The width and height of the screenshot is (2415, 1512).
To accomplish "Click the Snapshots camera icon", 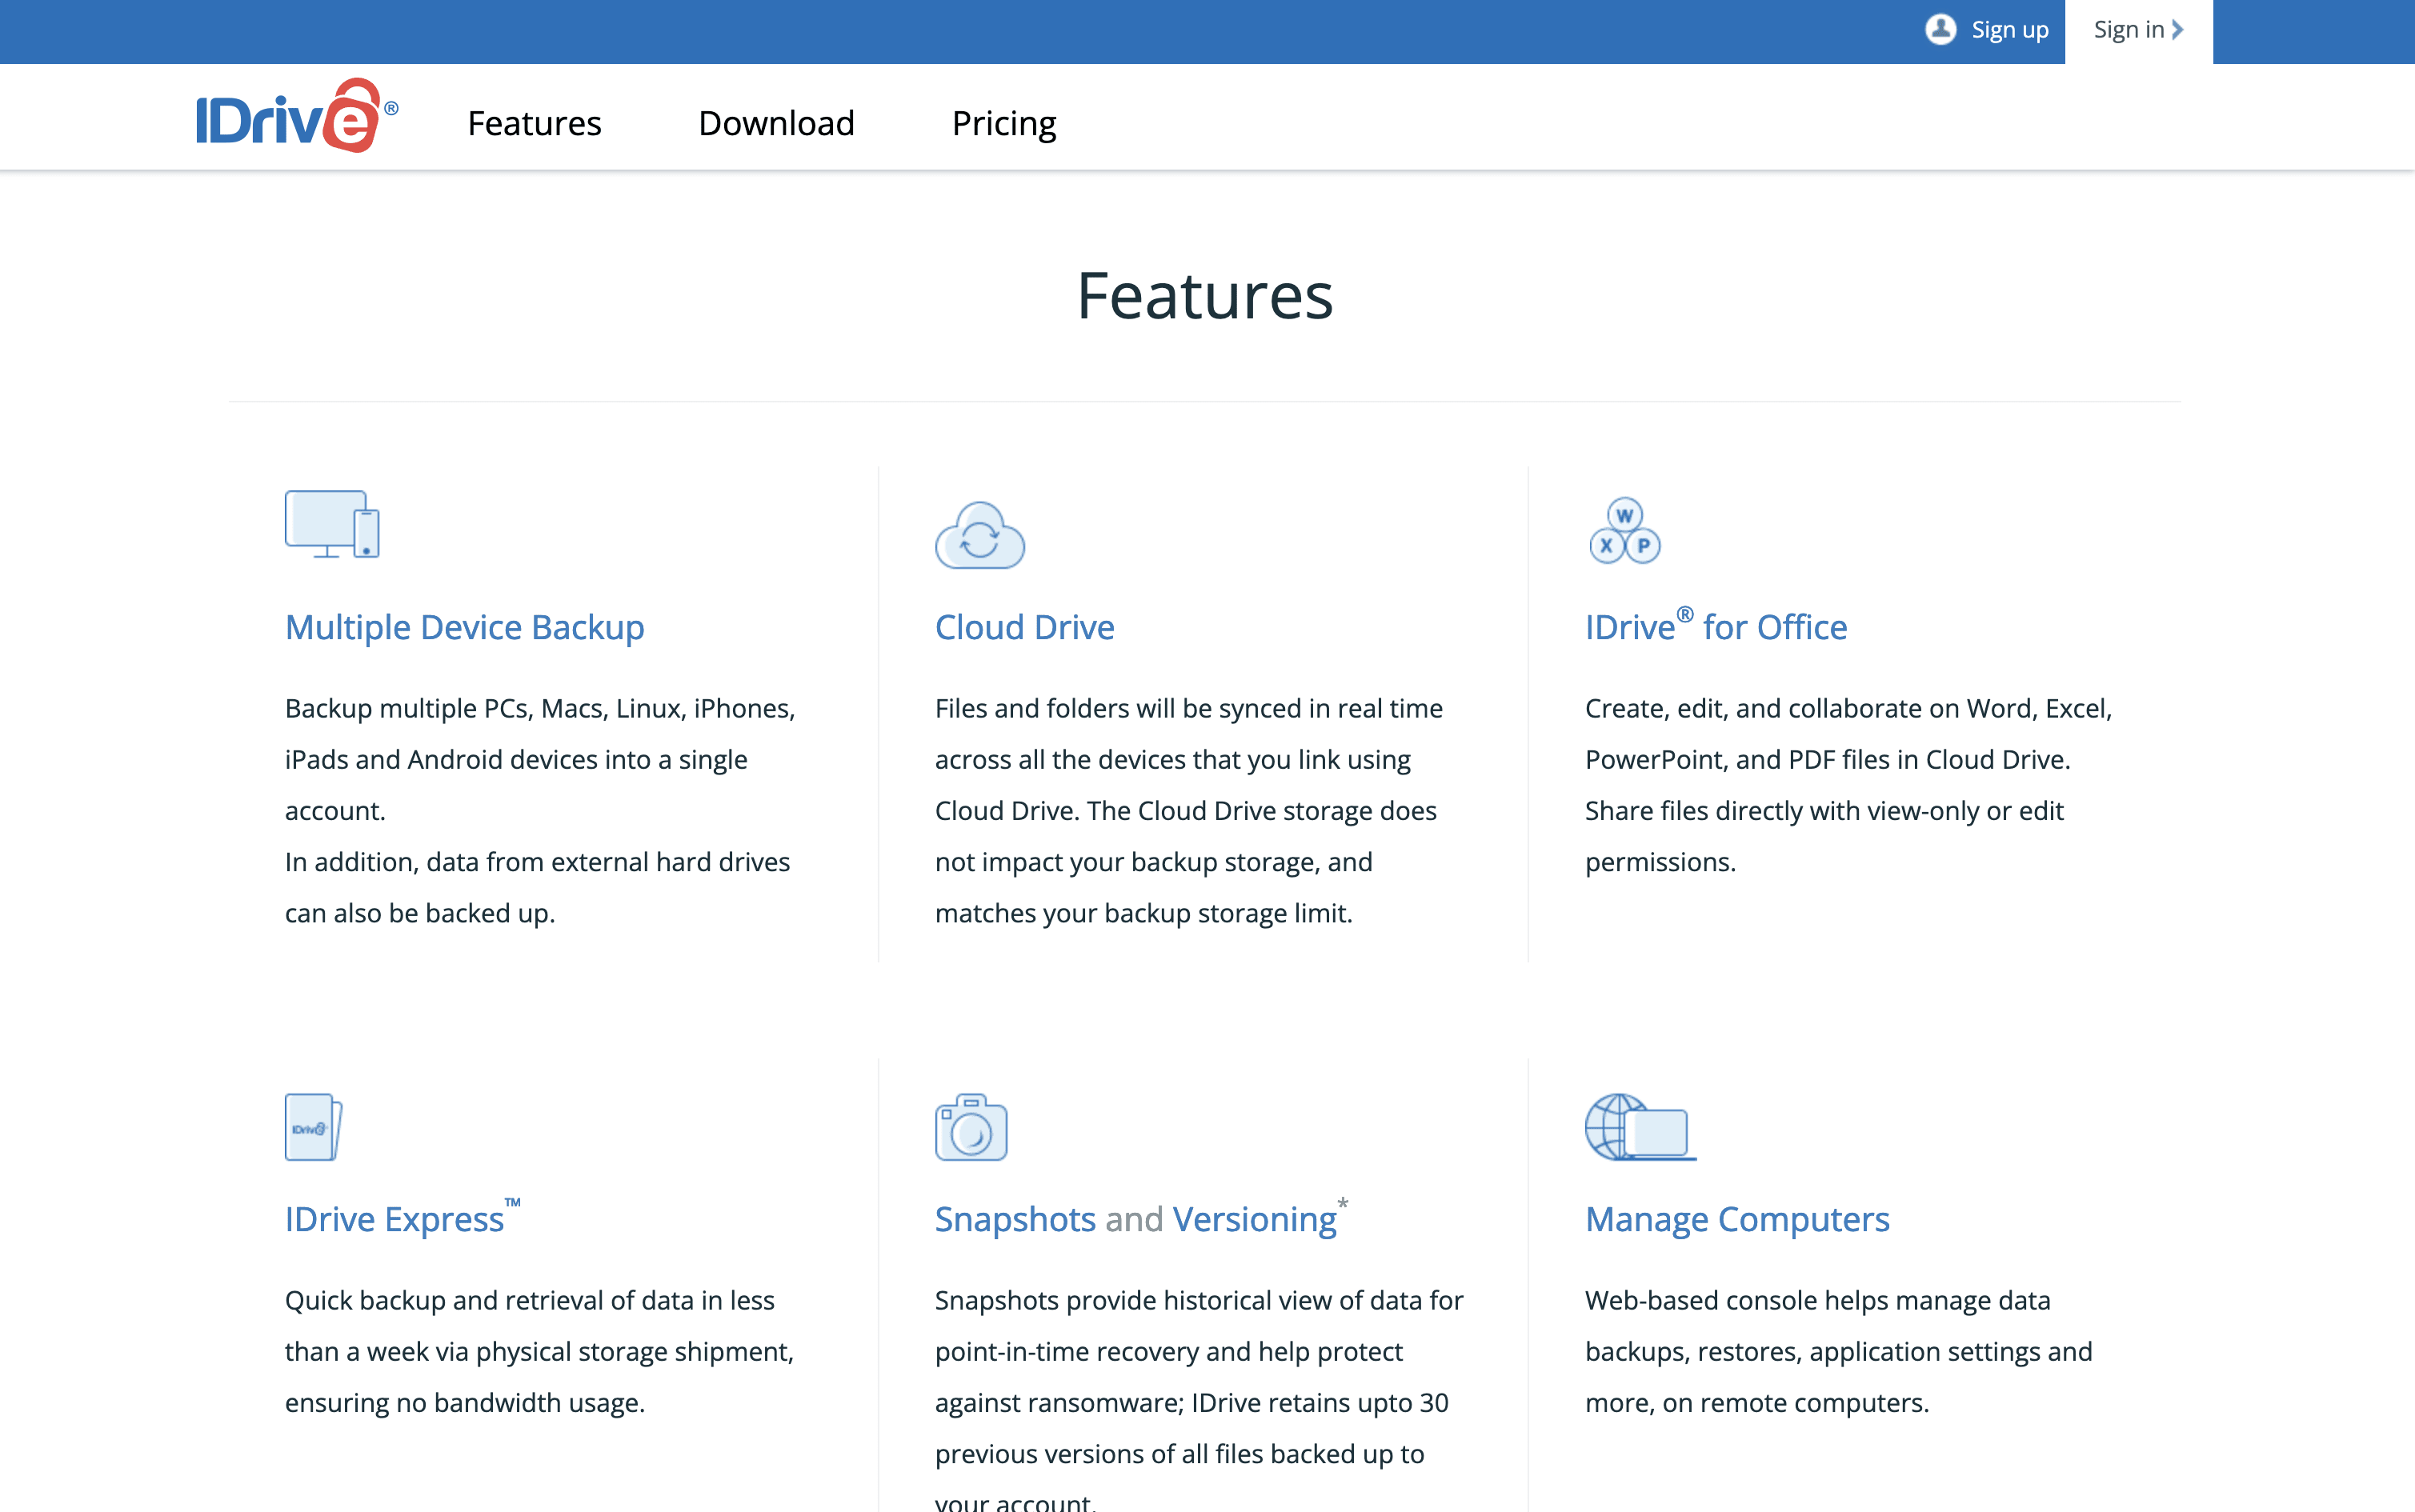I will pyautogui.click(x=971, y=1127).
